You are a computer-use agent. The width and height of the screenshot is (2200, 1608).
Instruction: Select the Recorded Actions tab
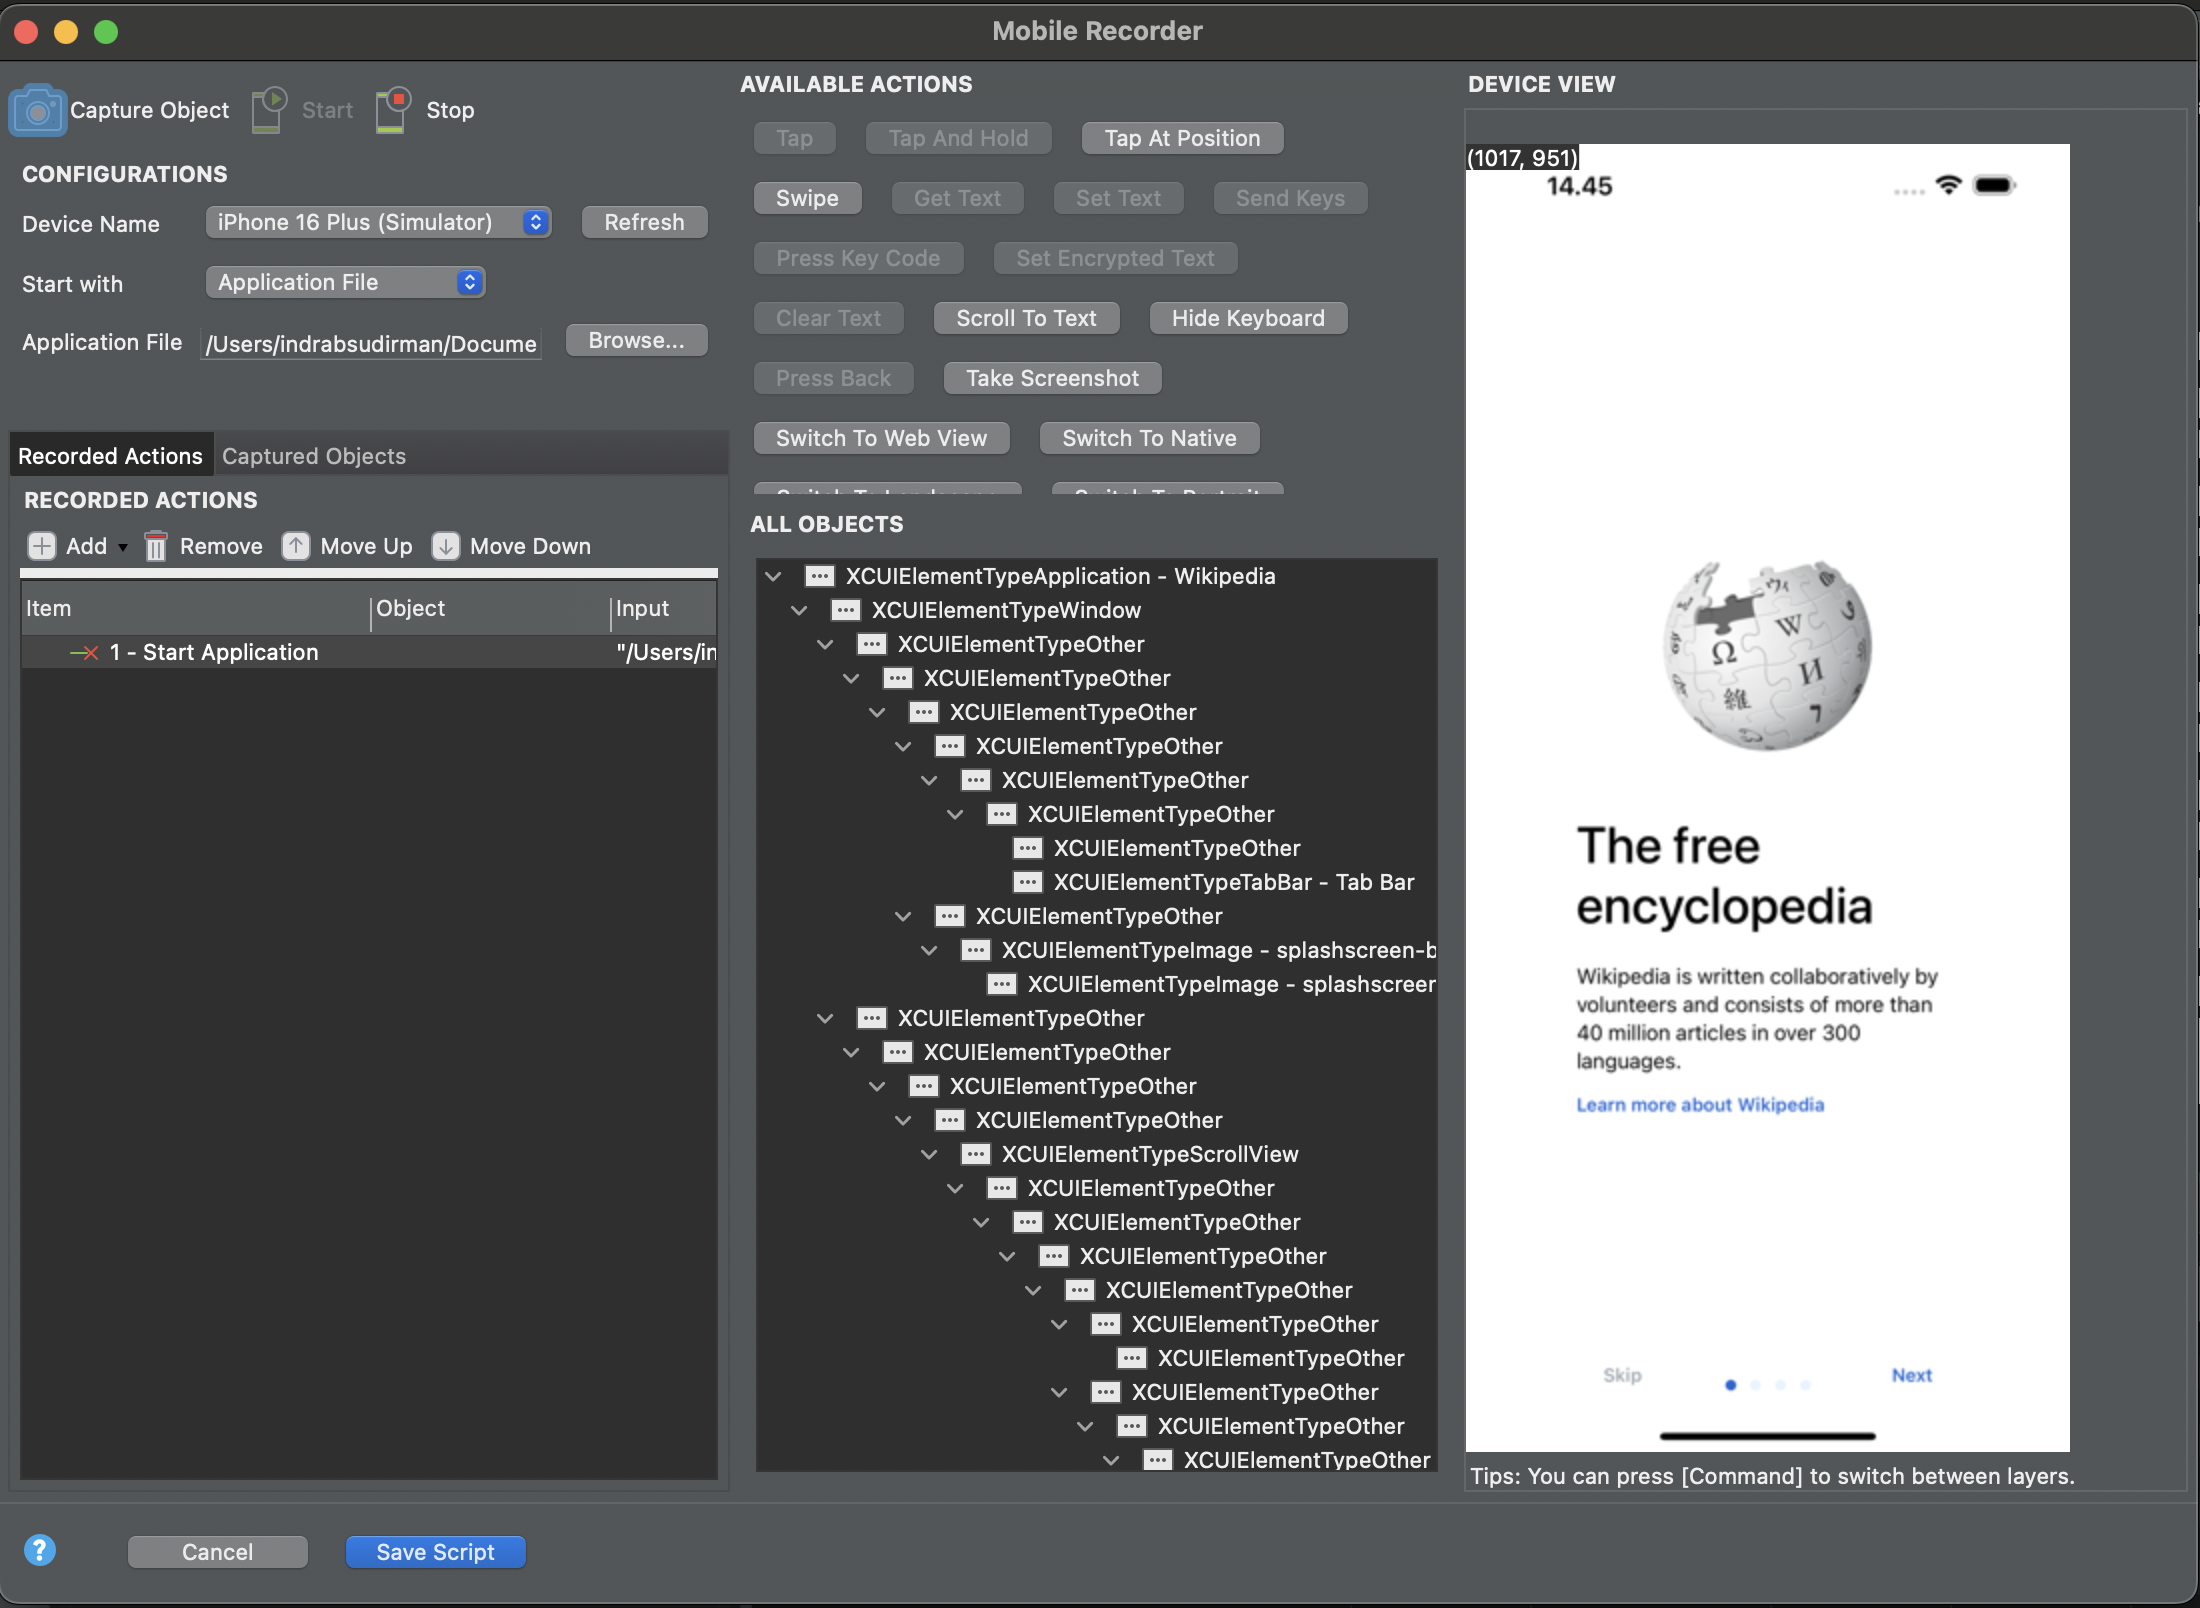pyautogui.click(x=110, y=456)
